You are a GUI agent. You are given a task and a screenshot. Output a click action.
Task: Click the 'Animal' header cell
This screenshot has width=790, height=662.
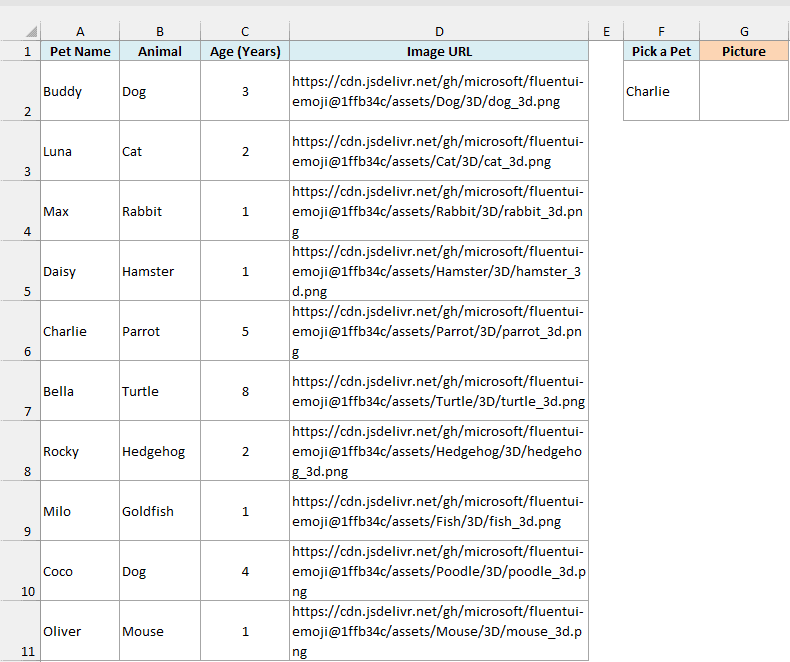click(160, 51)
